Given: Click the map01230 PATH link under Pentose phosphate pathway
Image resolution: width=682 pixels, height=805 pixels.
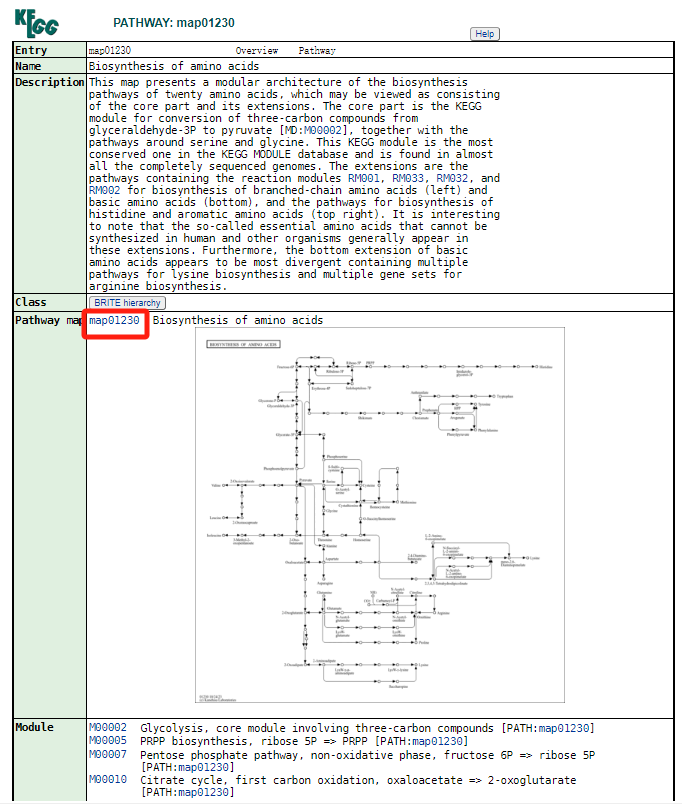Looking at the screenshot, I should click(x=203, y=767).
